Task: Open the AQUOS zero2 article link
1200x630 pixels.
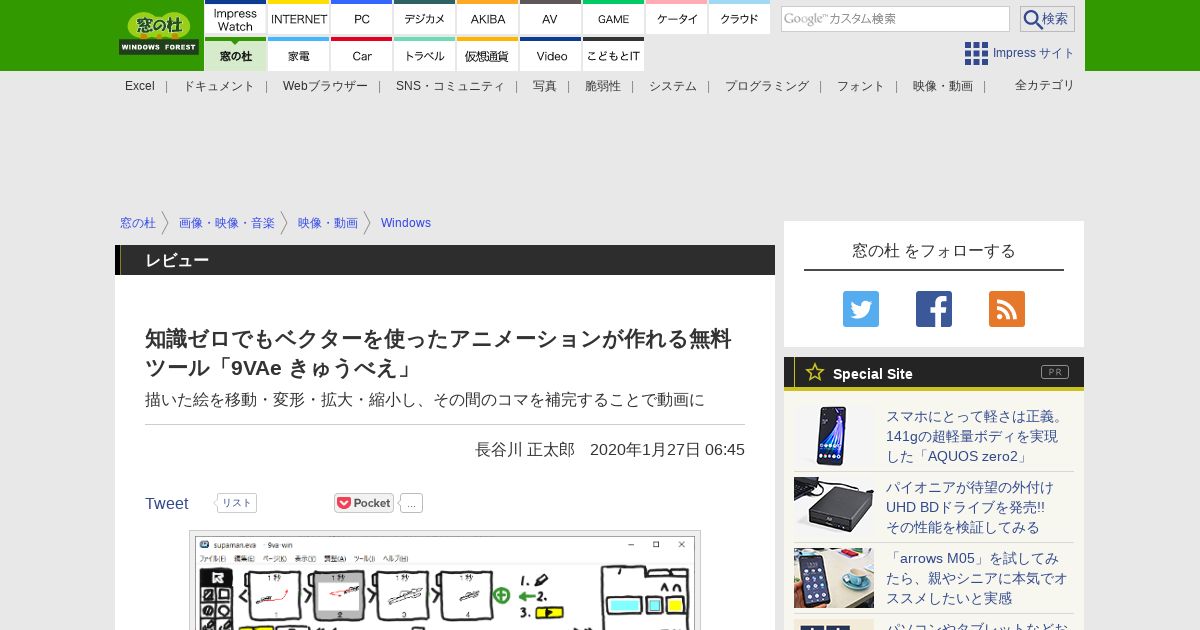Action: 977,436
